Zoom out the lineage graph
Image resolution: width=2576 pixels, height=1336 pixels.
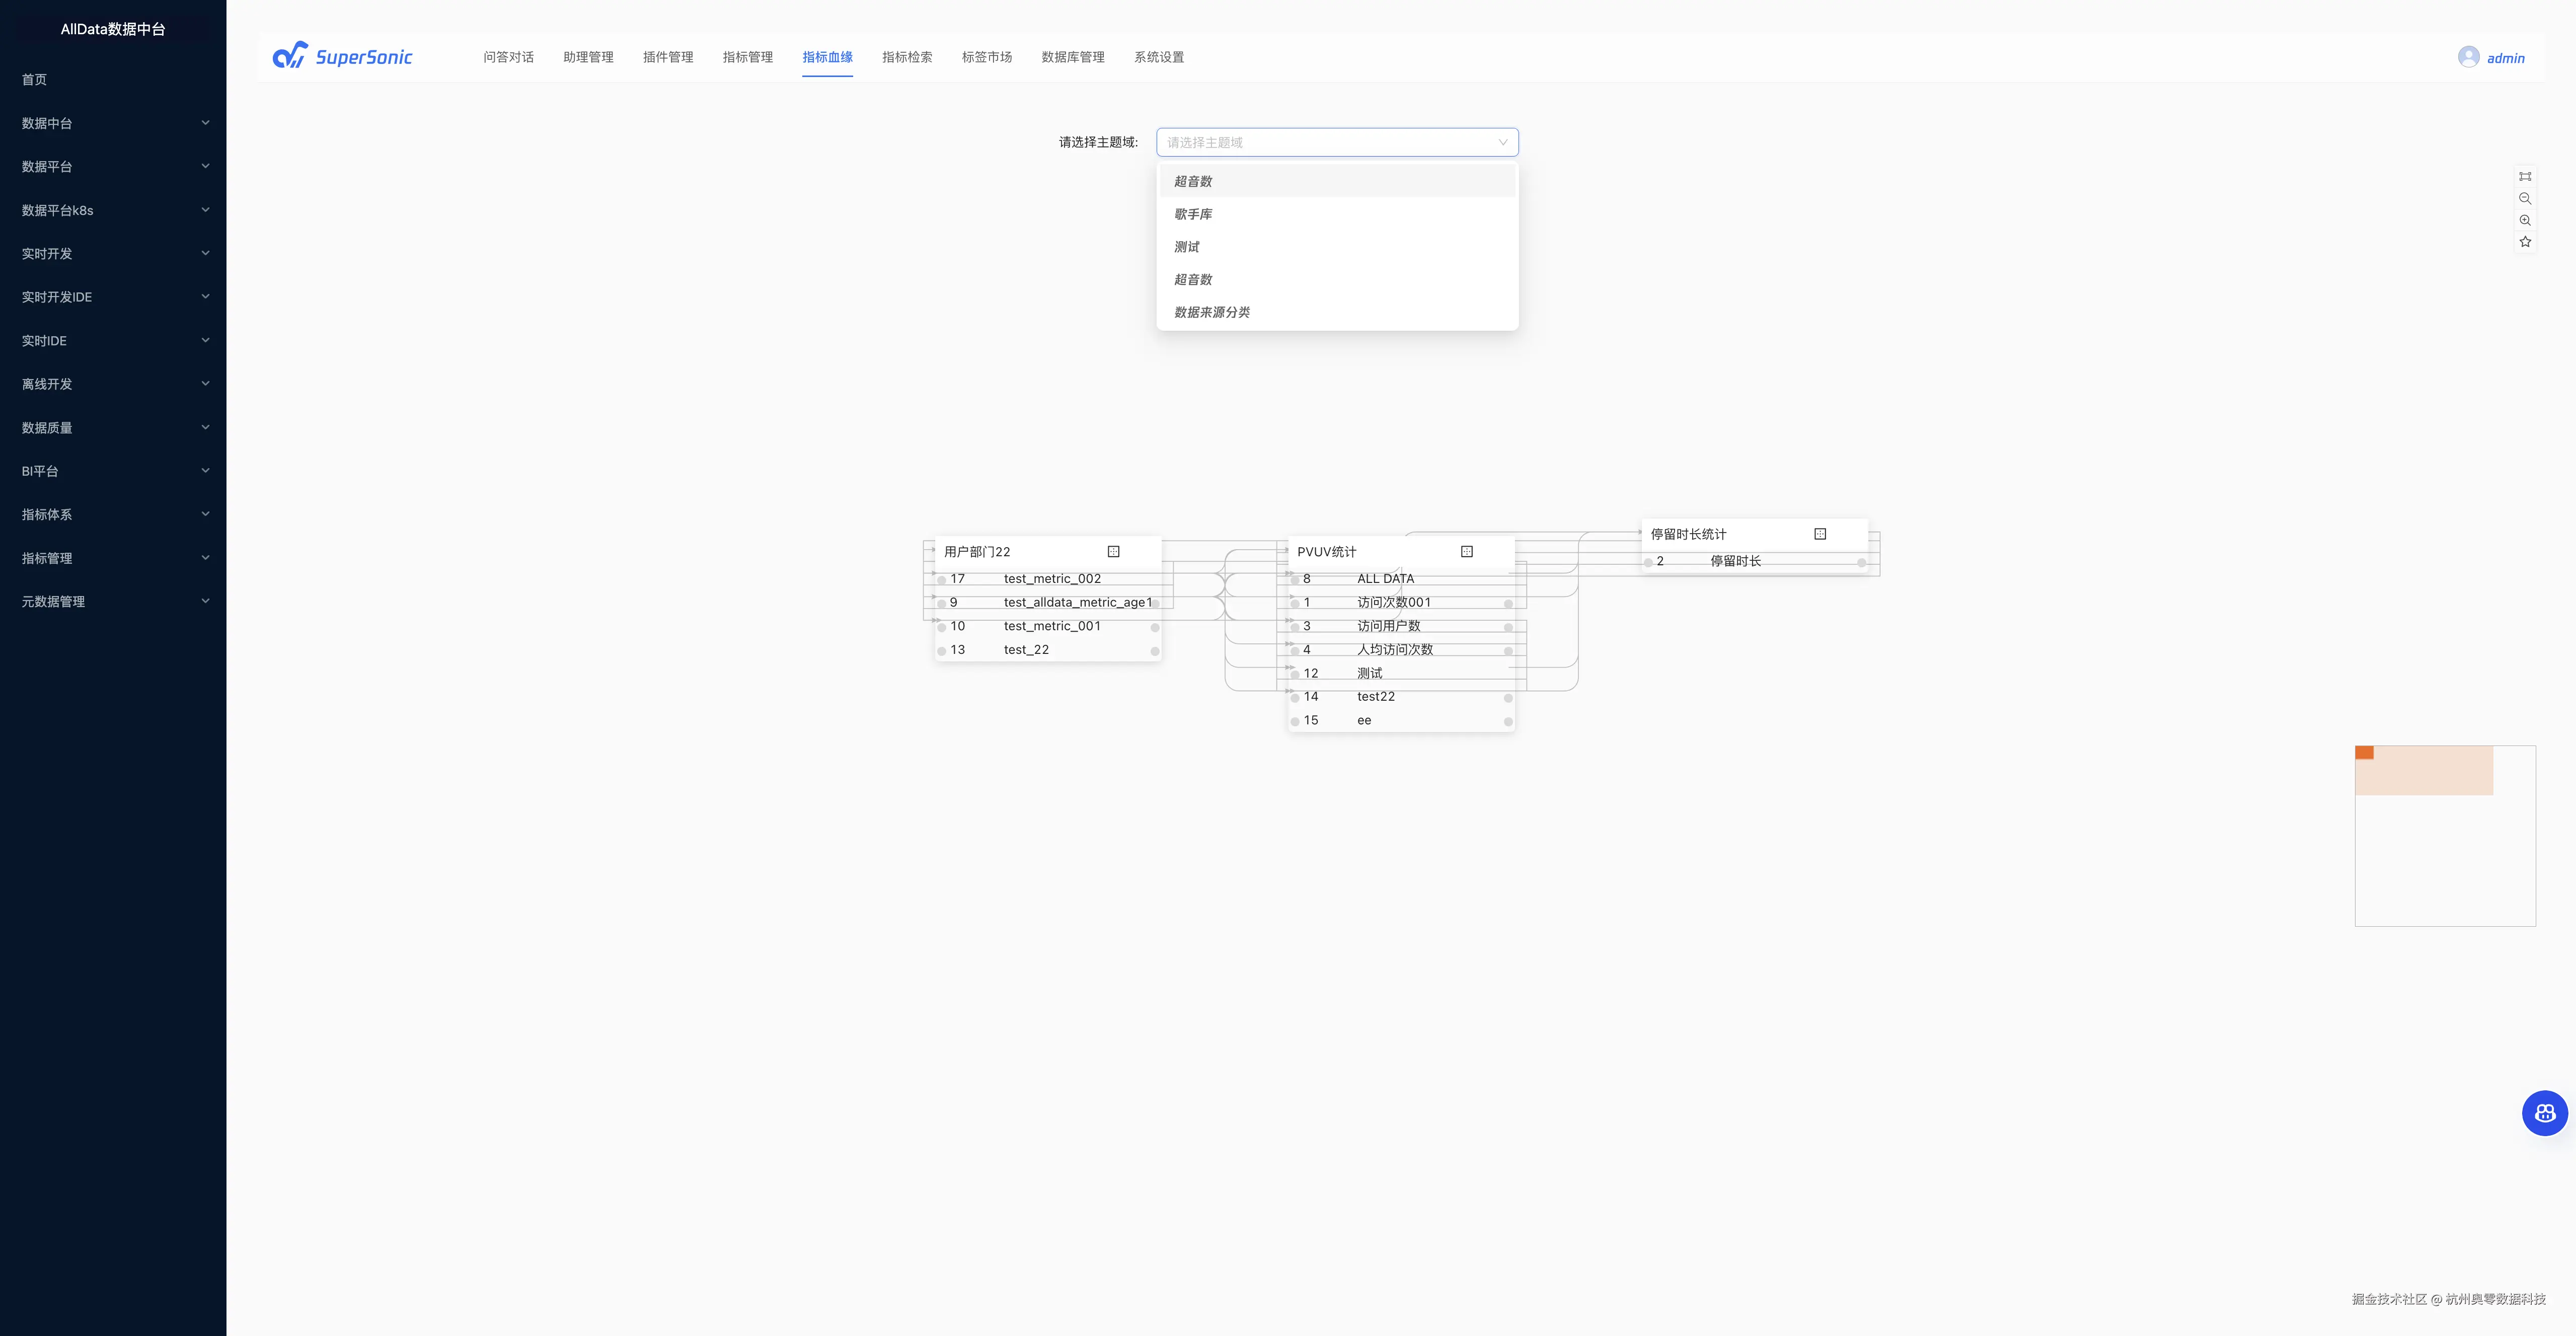(x=2525, y=198)
